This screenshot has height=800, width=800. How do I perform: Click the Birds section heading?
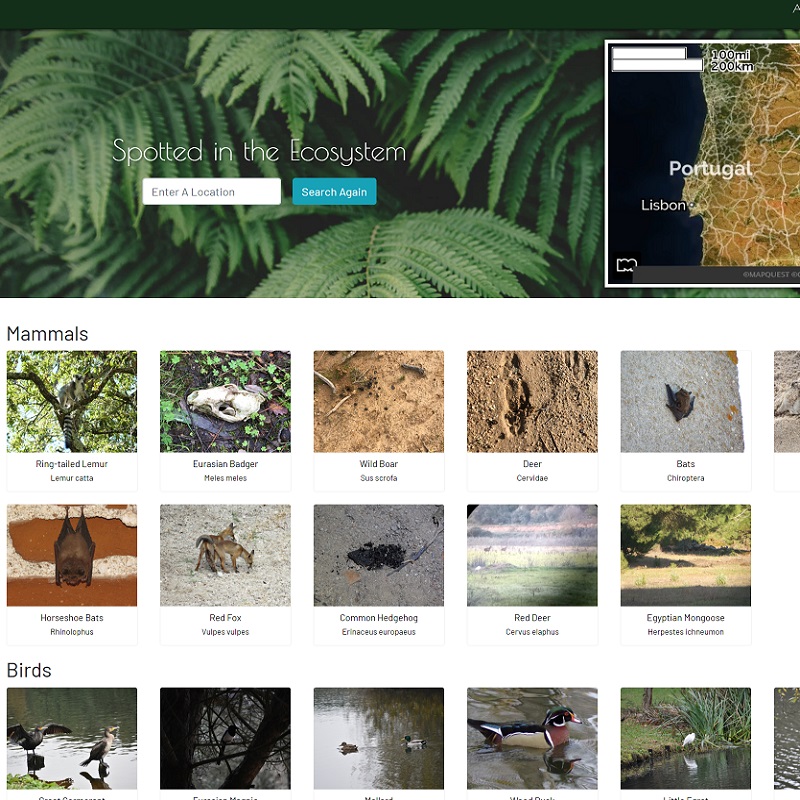point(29,670)
